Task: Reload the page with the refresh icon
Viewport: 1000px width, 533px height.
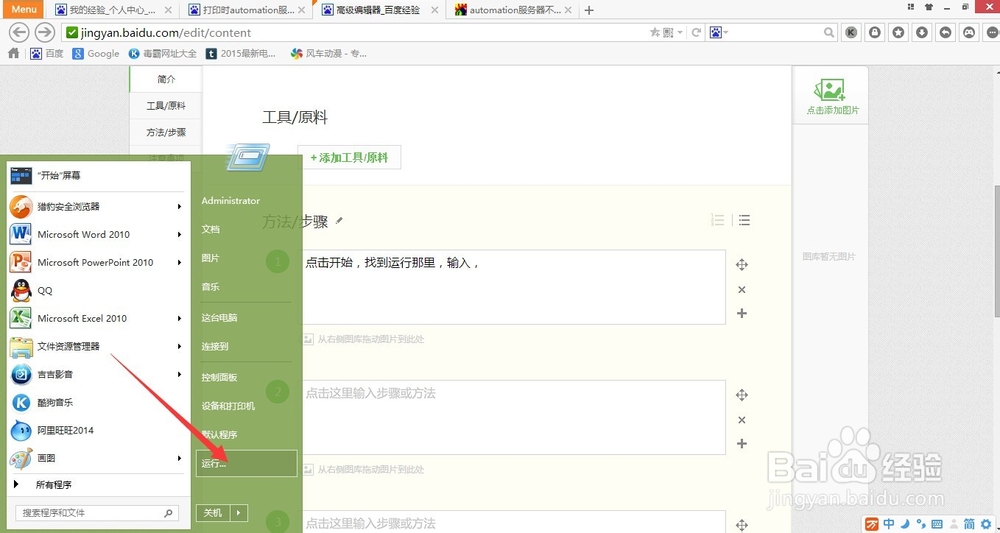Action: tap(697, 33)
